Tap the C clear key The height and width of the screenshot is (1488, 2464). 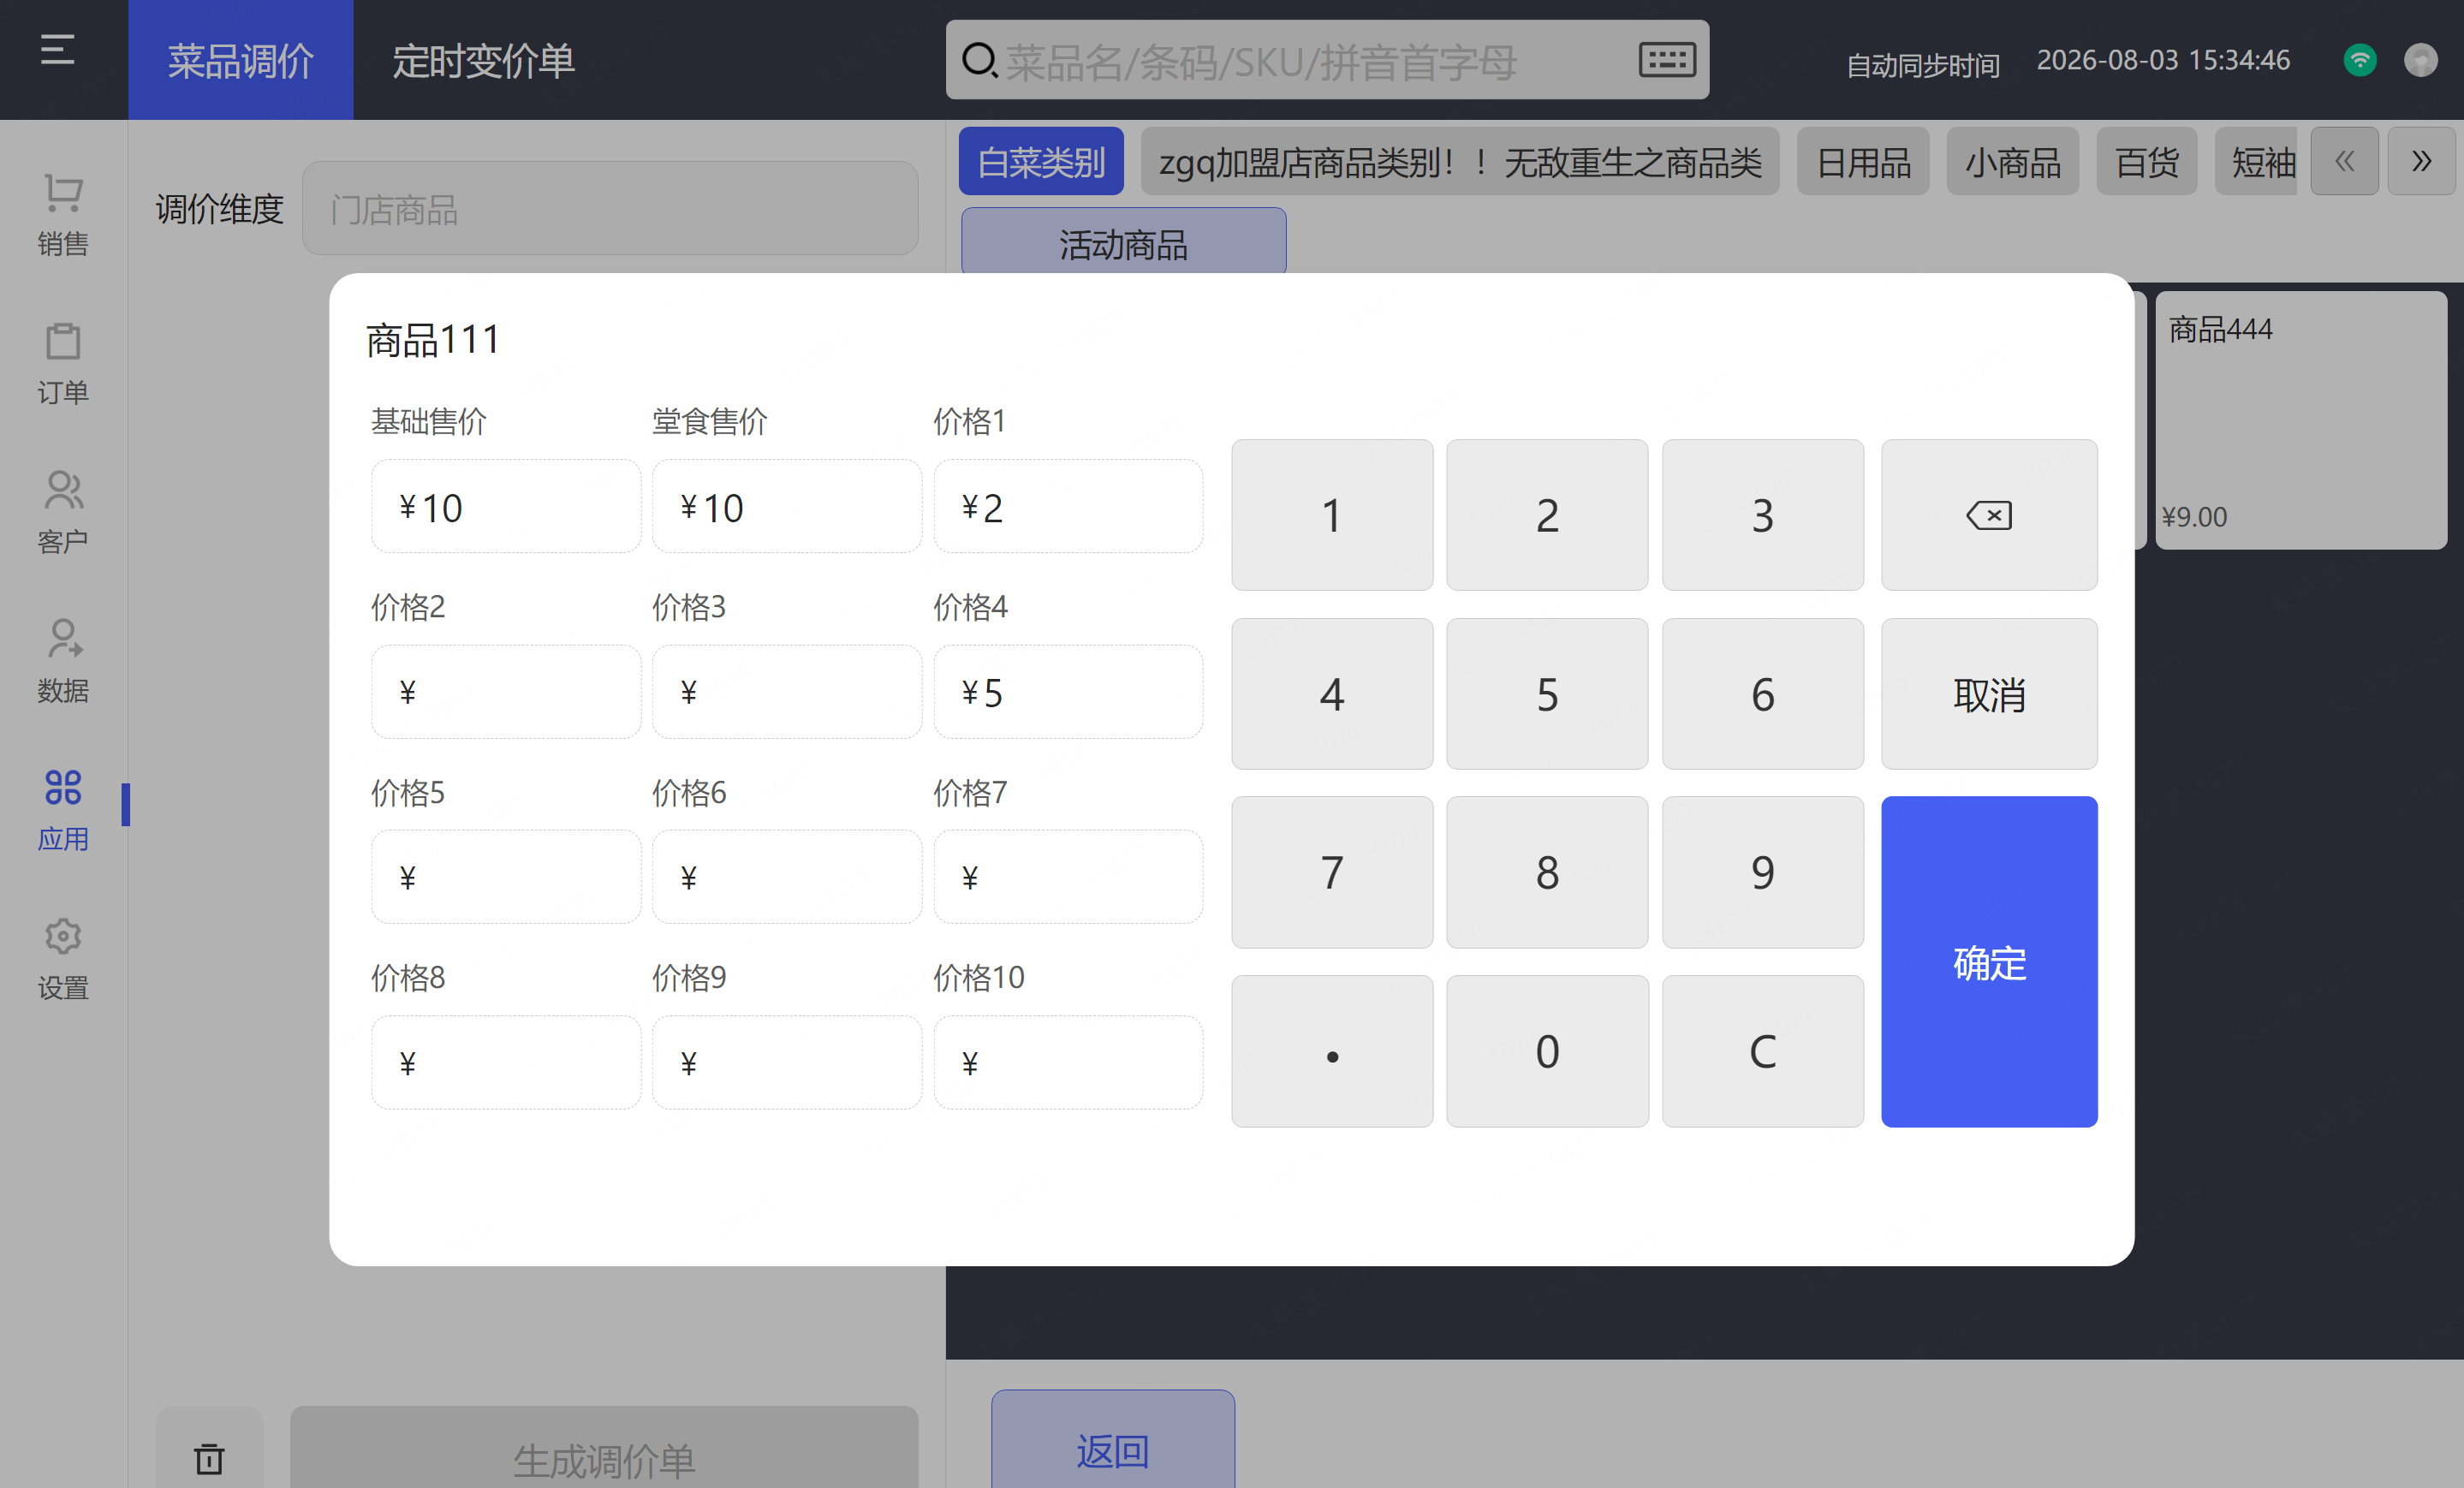(x=1763, y=1051)
